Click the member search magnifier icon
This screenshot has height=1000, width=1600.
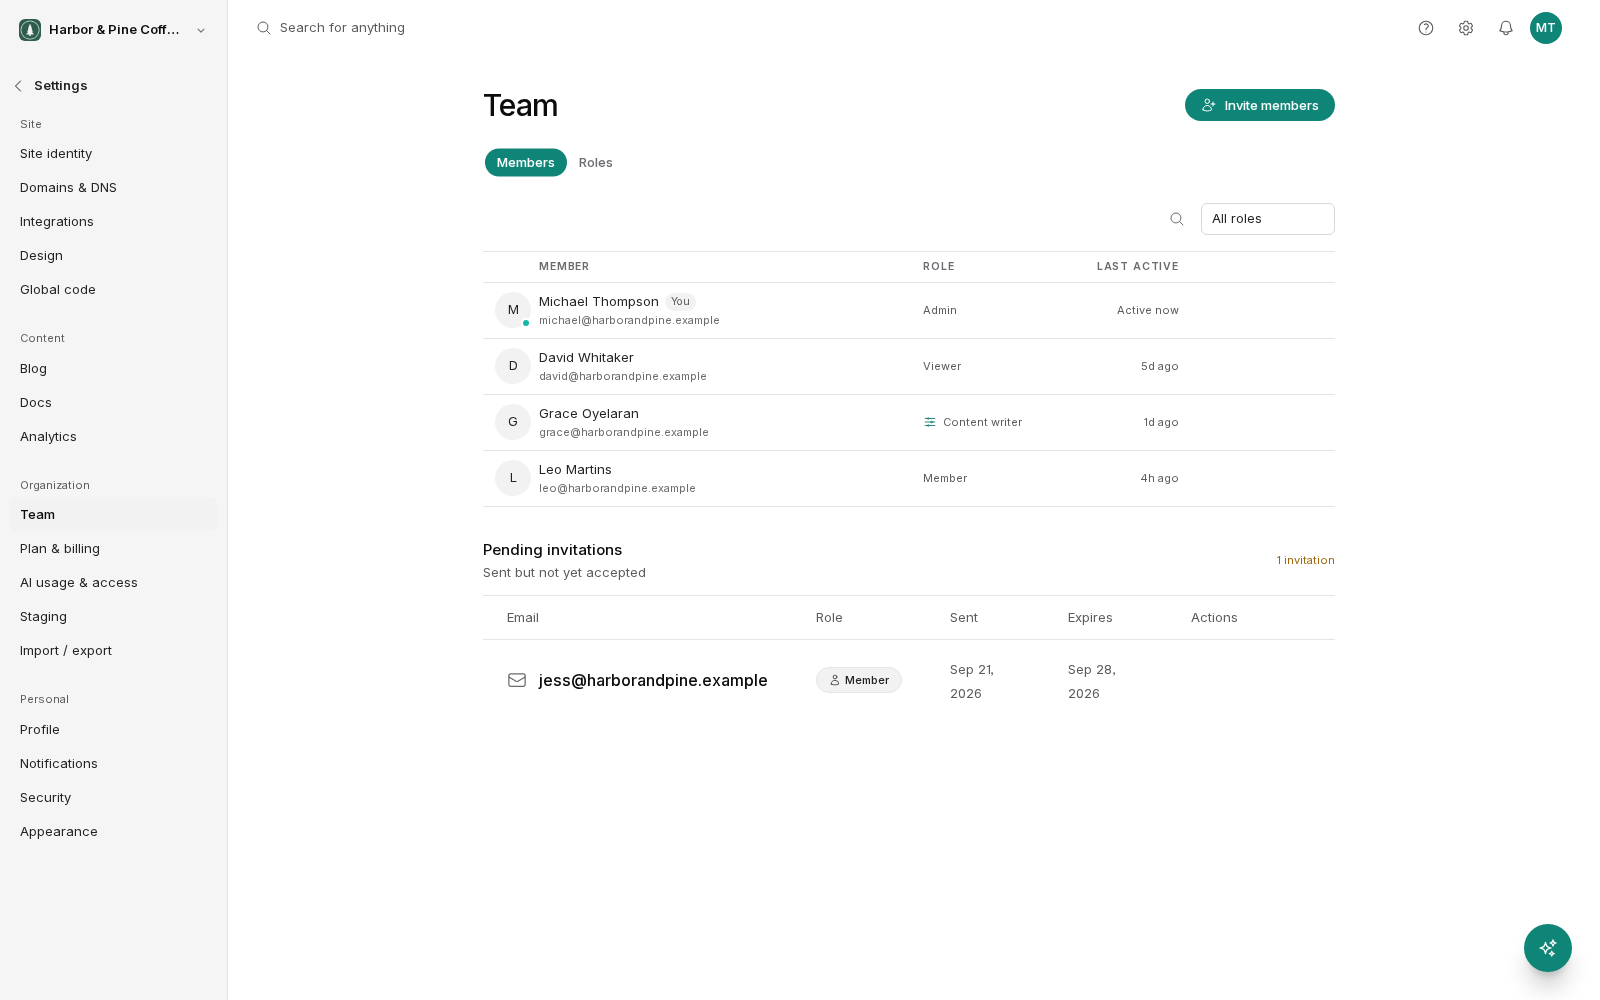point(1177,219)
